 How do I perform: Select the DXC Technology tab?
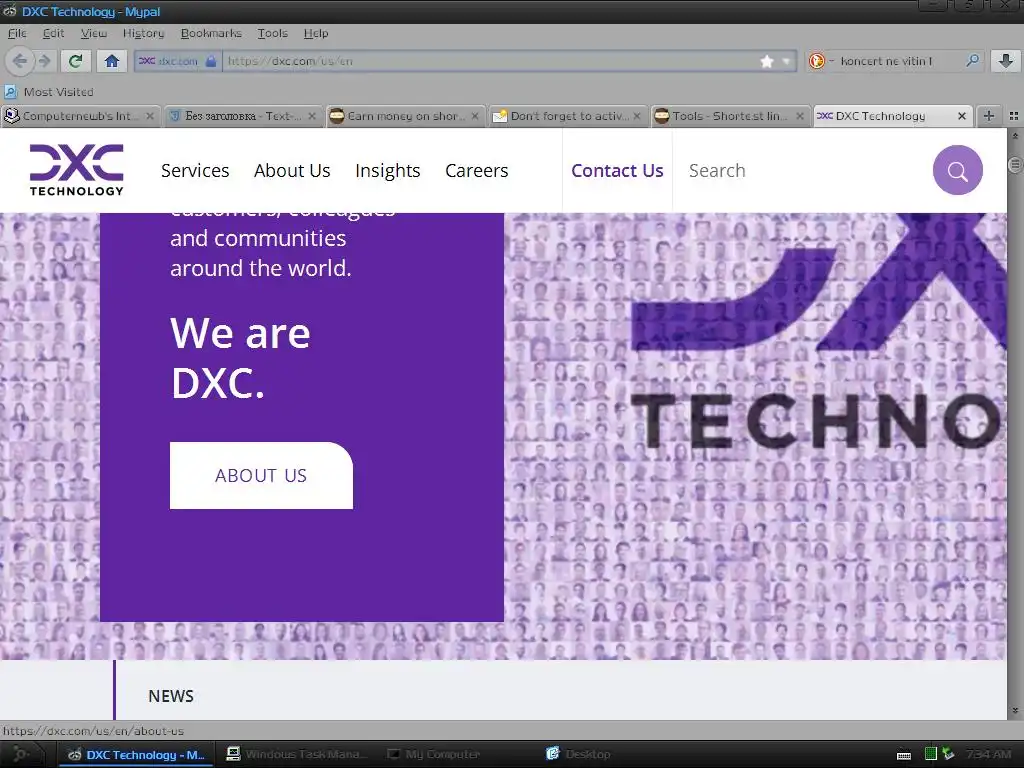[892, 116]
